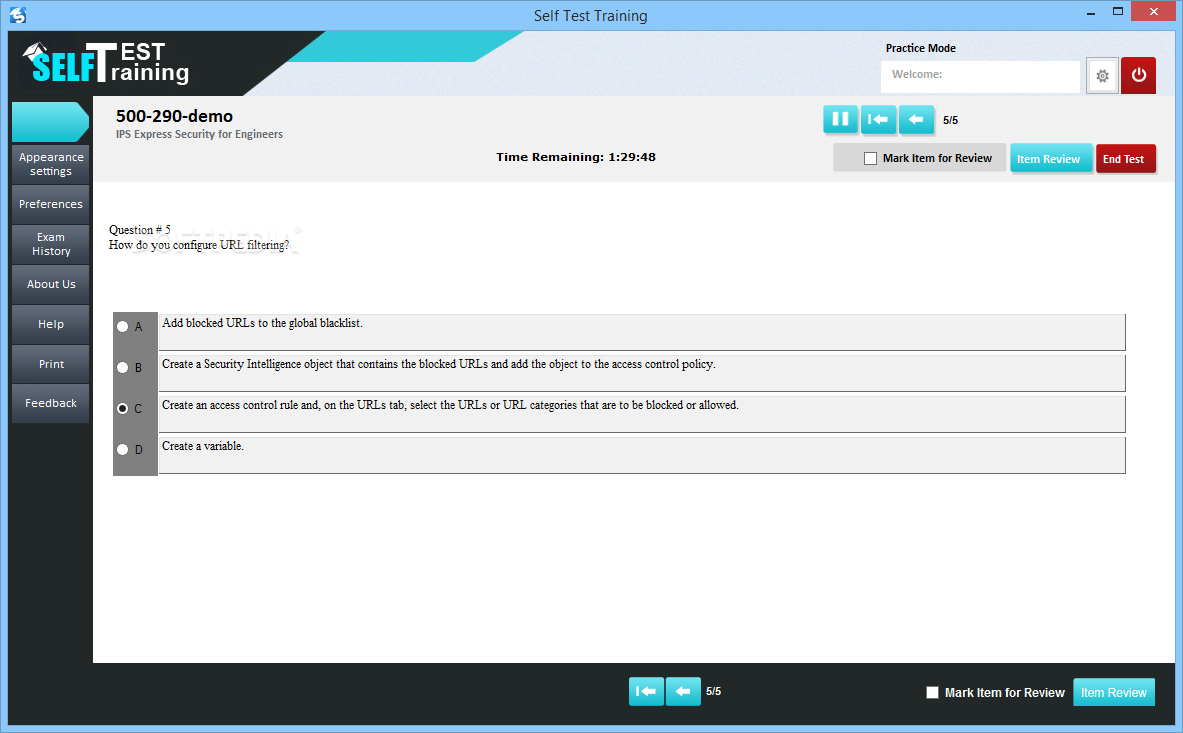
Task: Minimize the Self Test Training window
Action: click(1091, 13)
